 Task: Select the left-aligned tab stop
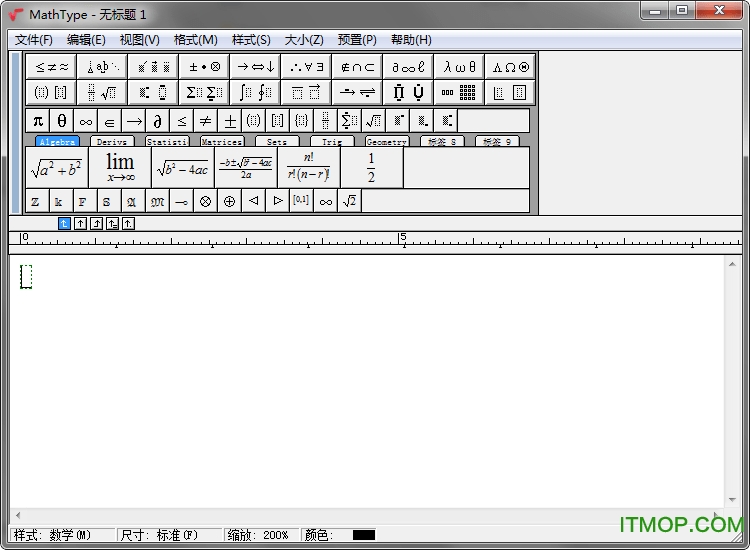click(x=64, y=223)
